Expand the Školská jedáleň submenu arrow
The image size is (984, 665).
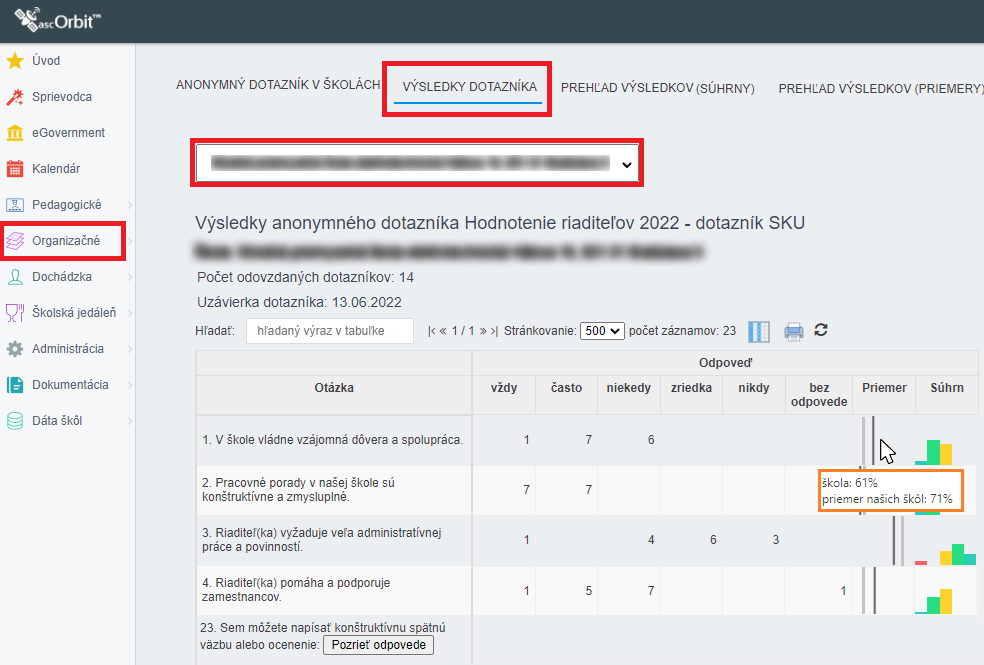coord(129,313)
